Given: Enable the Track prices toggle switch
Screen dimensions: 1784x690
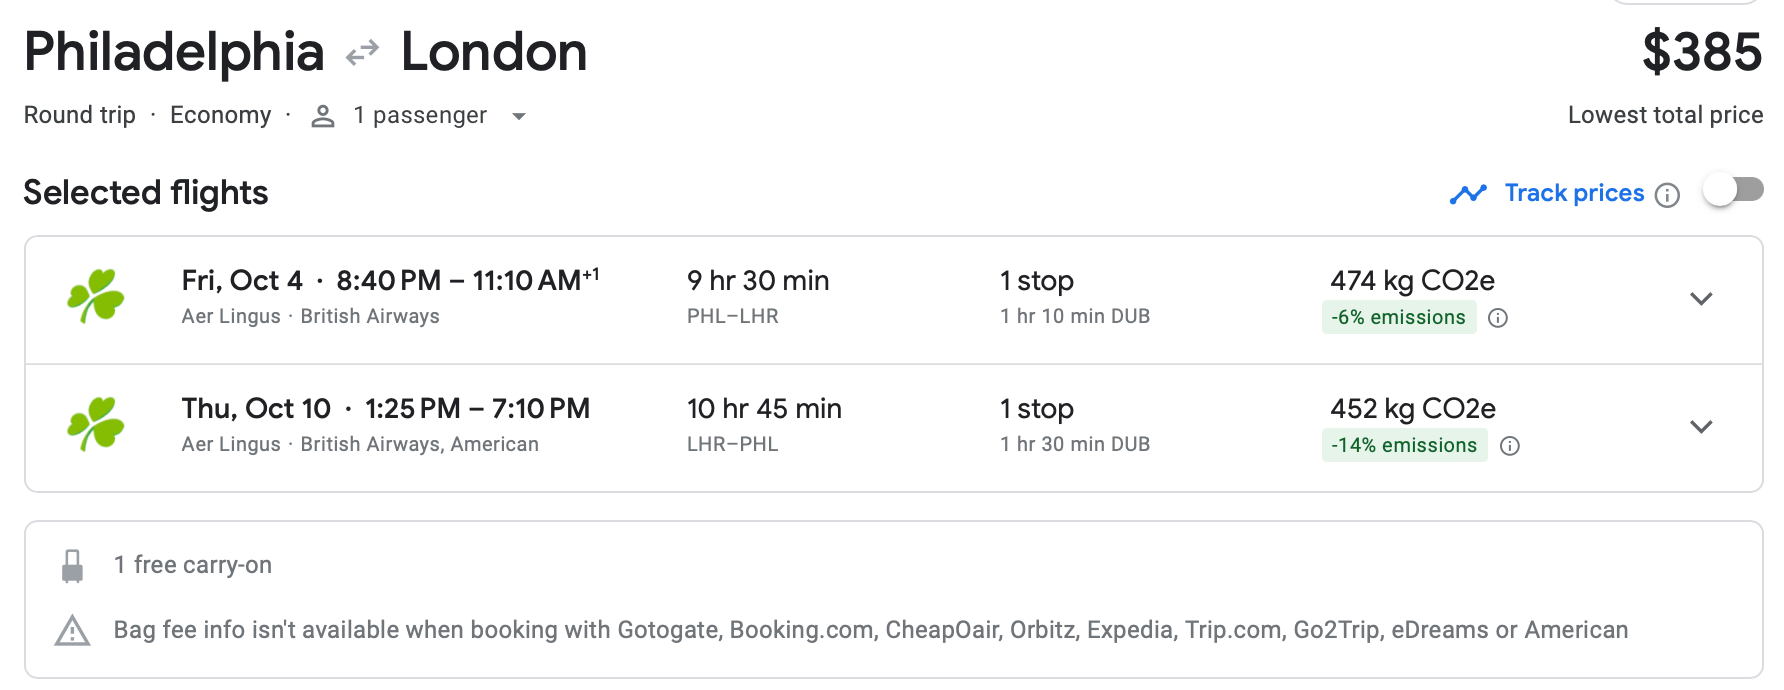Looking at the screenshot, I should point(1733,188).
